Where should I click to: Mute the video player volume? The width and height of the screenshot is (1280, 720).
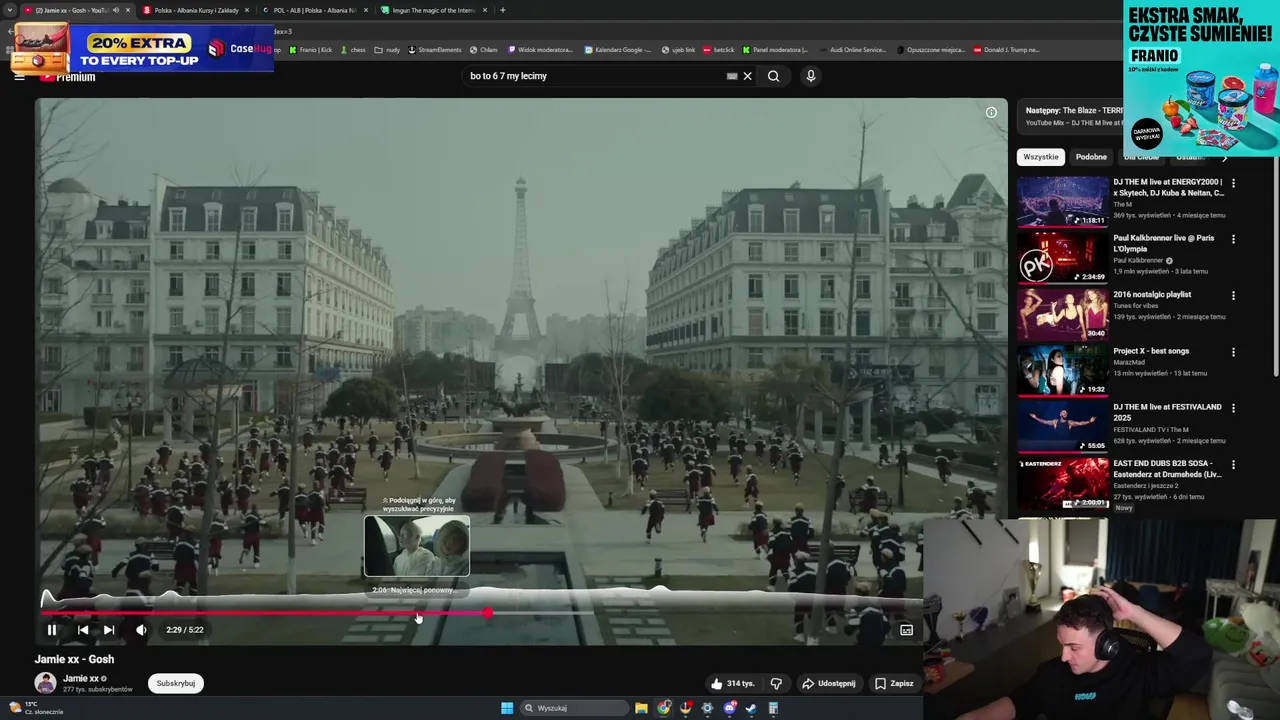[141, 630]
